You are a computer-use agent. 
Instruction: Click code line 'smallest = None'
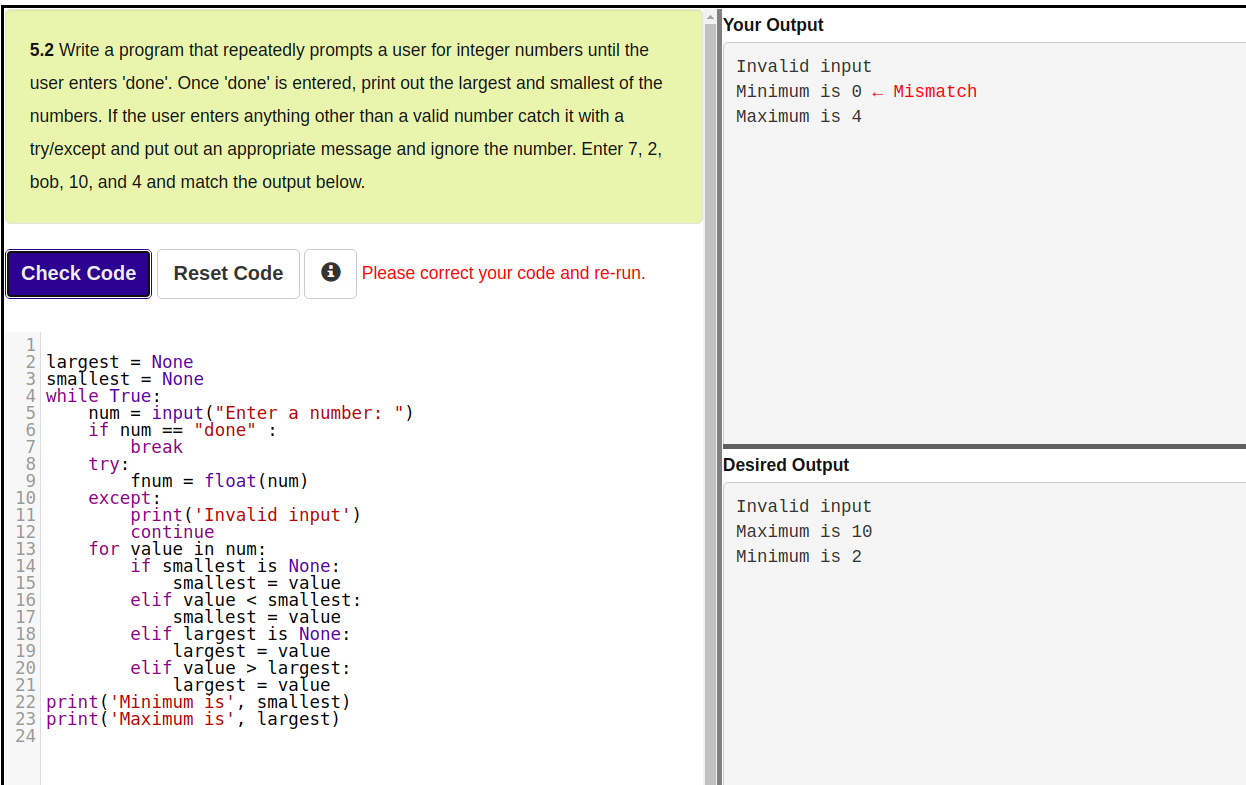125,379
